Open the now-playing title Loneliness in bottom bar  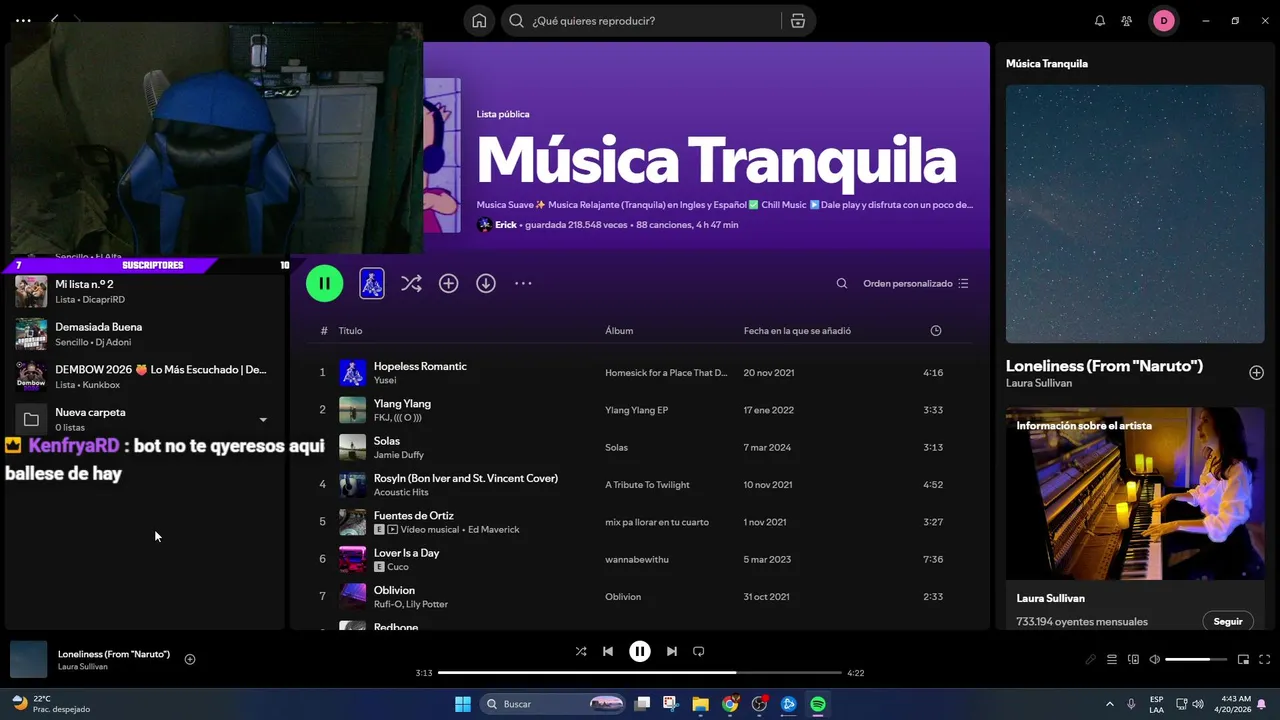(114, 654)
